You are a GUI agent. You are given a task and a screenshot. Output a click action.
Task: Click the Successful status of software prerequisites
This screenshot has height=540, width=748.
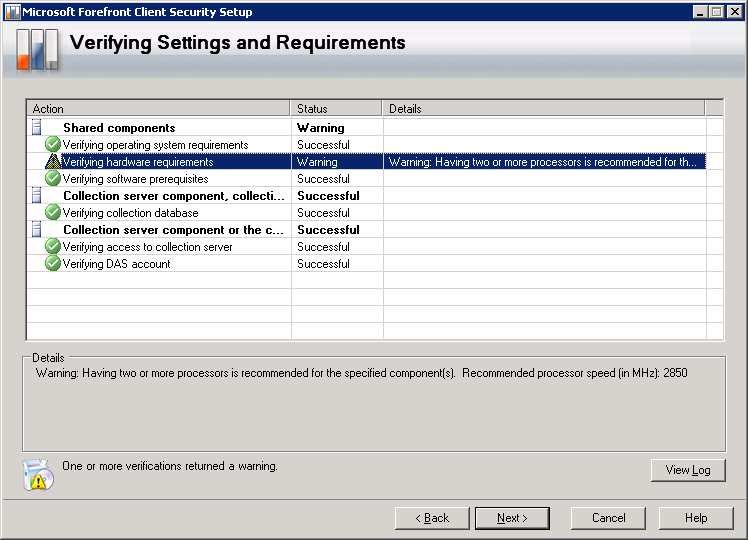point(323,179)
